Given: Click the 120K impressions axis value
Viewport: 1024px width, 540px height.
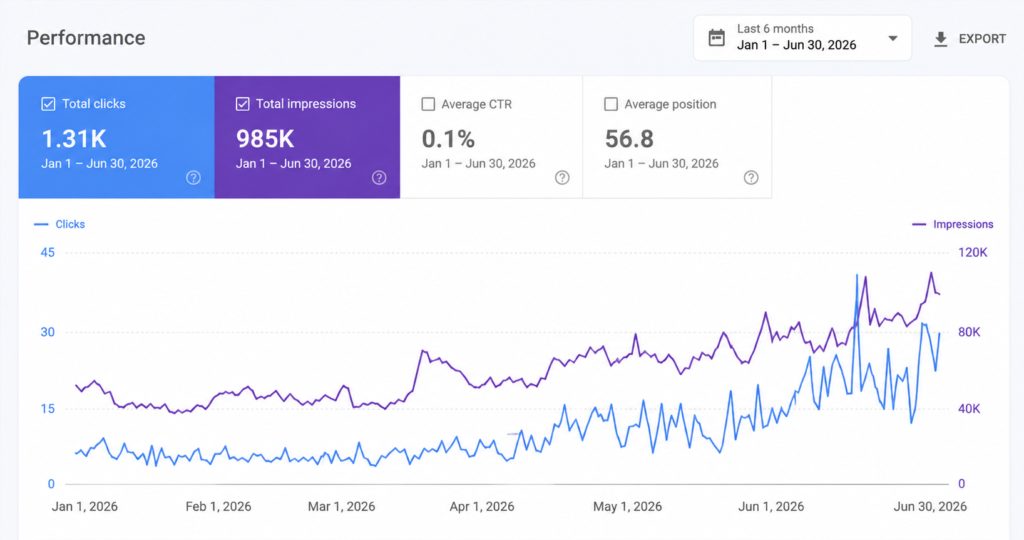Looking at the screenshot, I should [x=972, y=253].
